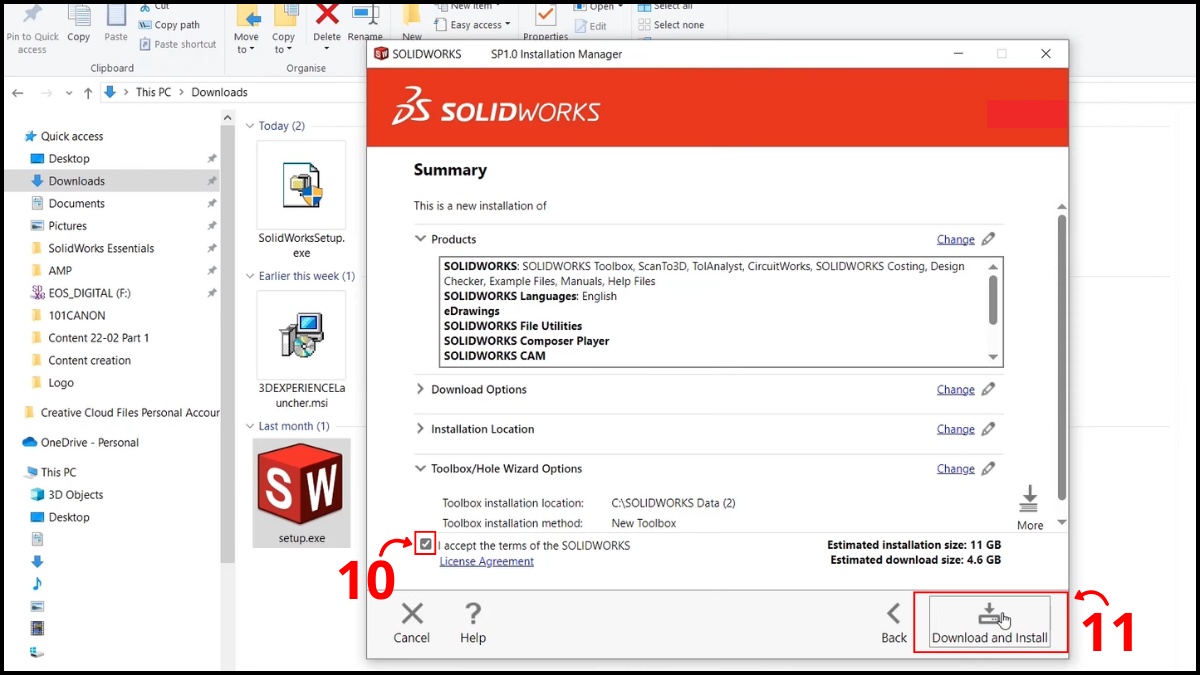Click the Cancel X icon in the installer

coord(412,613)
